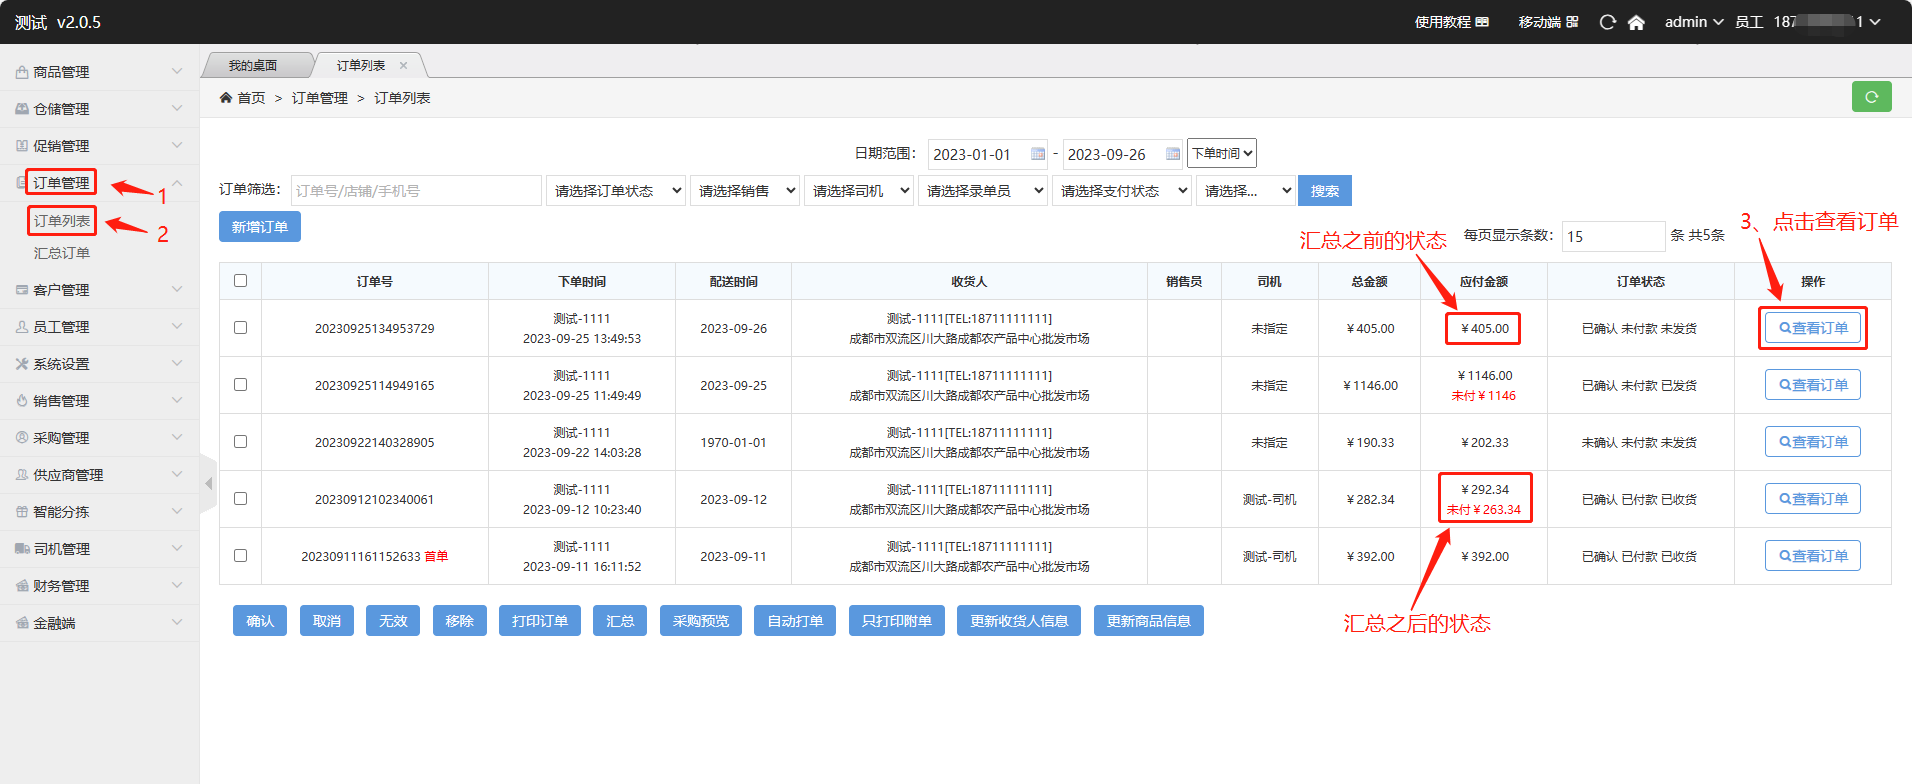
Task: Open end date calendar picker icon
Action: pyautogui.click(x=1173, y=154)
